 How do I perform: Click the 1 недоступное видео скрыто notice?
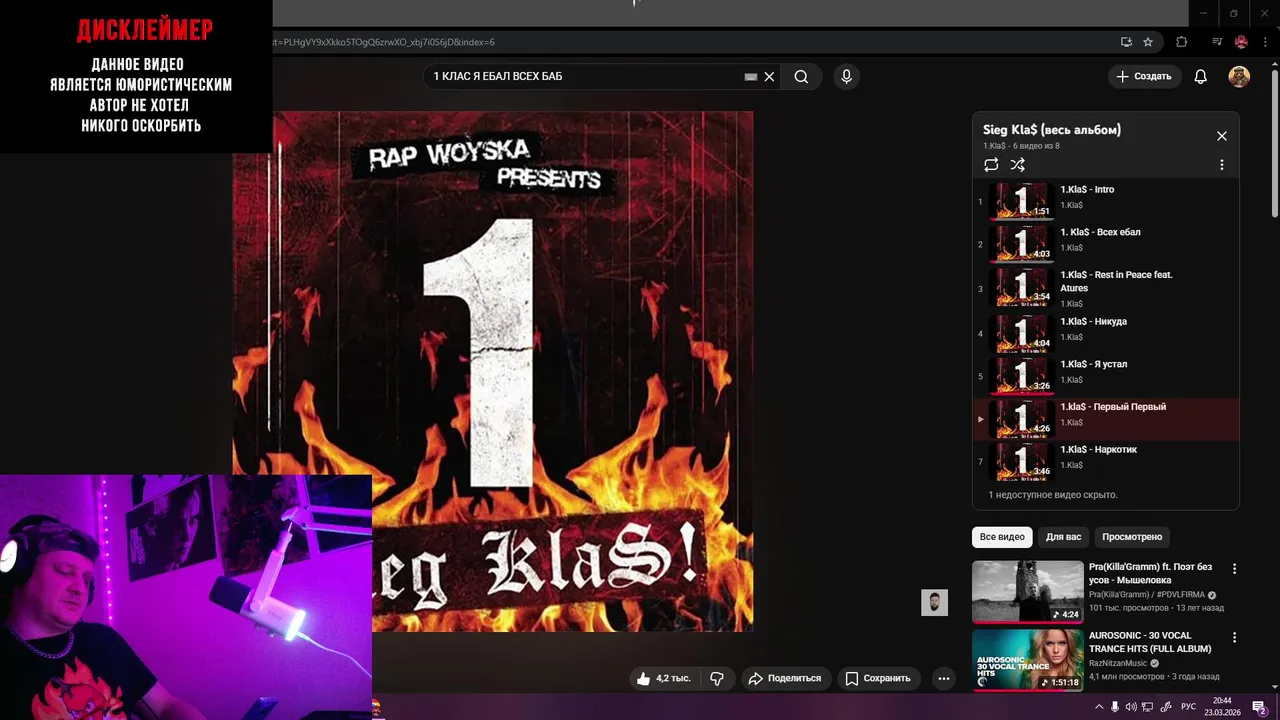click(x=1053, y=495)
